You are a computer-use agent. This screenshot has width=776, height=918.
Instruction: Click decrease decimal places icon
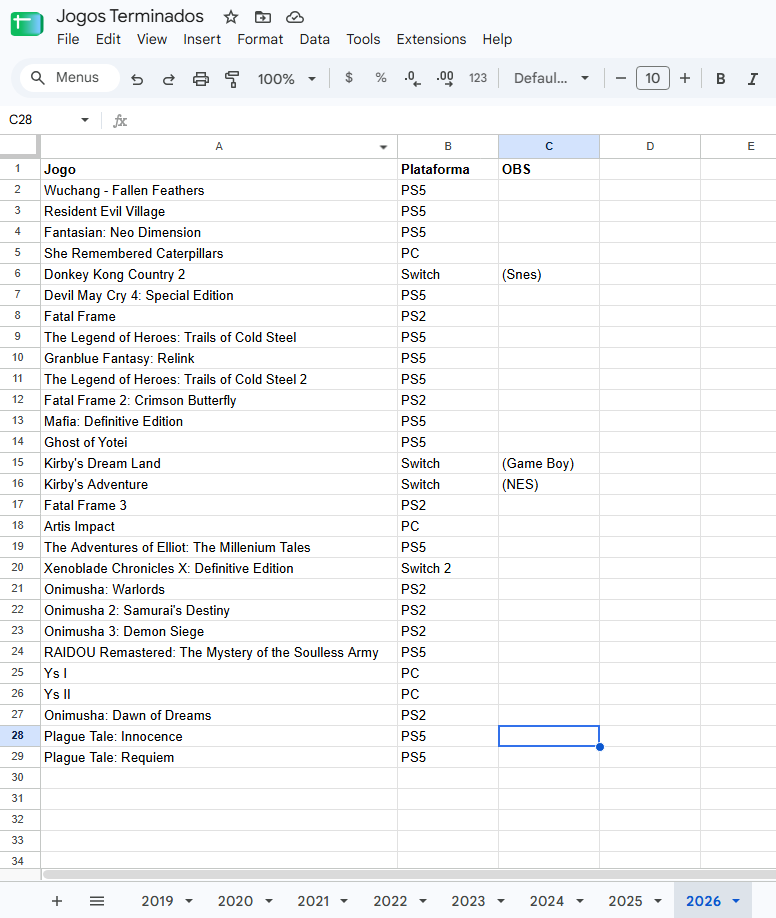point(412,78)
